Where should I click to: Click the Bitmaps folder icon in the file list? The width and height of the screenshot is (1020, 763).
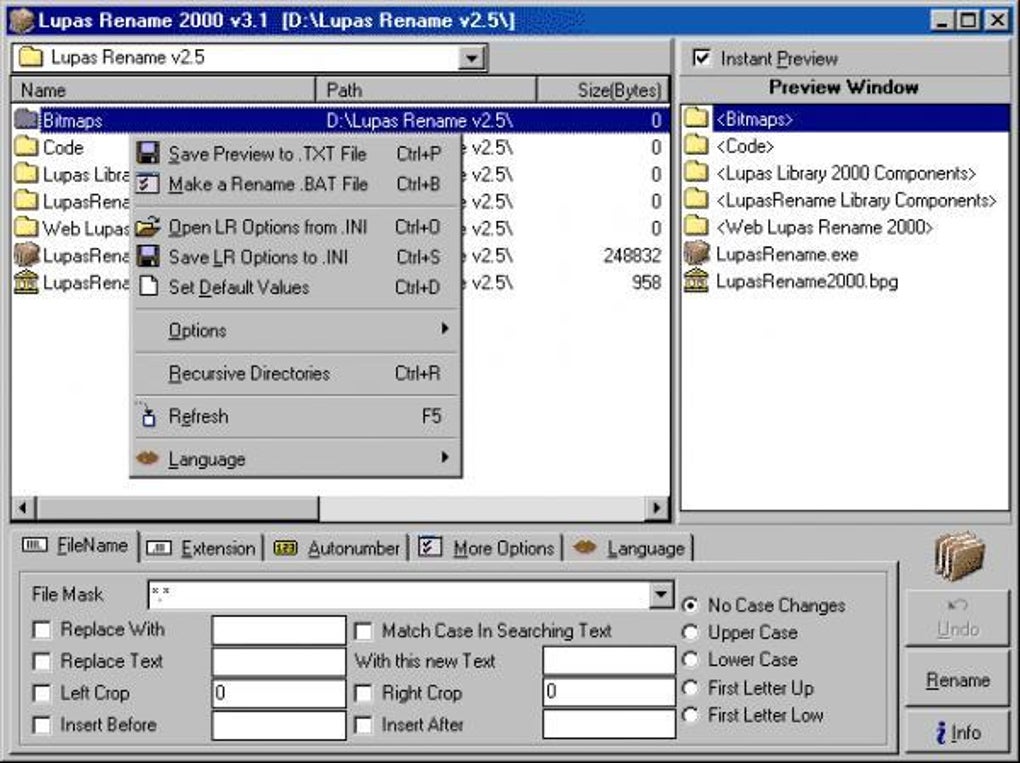coord(26,120)
